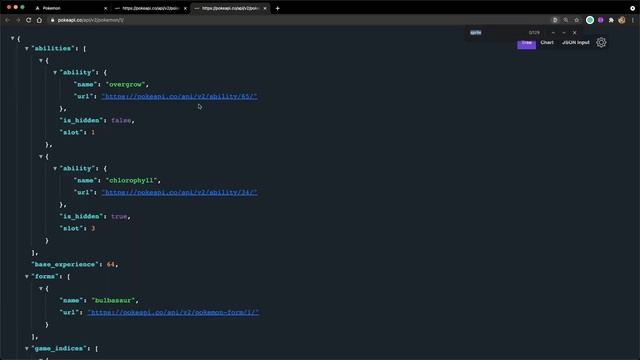The image size is (640, 360).
Task: Go forward in browser history
Action: pos(18,20)
